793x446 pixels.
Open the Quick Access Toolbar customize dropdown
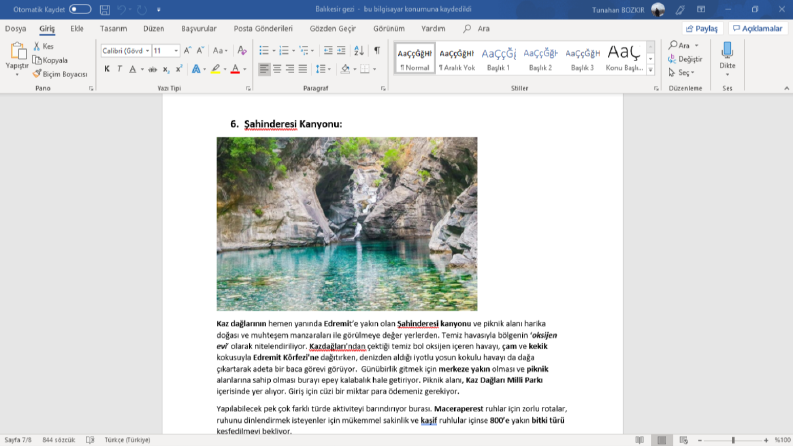click(159, 9)
